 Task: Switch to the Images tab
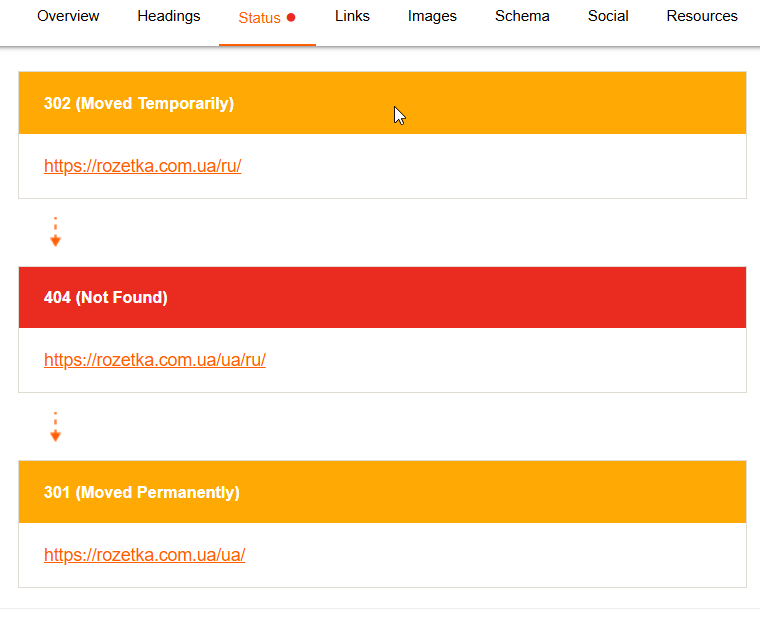tap(432, 16)
